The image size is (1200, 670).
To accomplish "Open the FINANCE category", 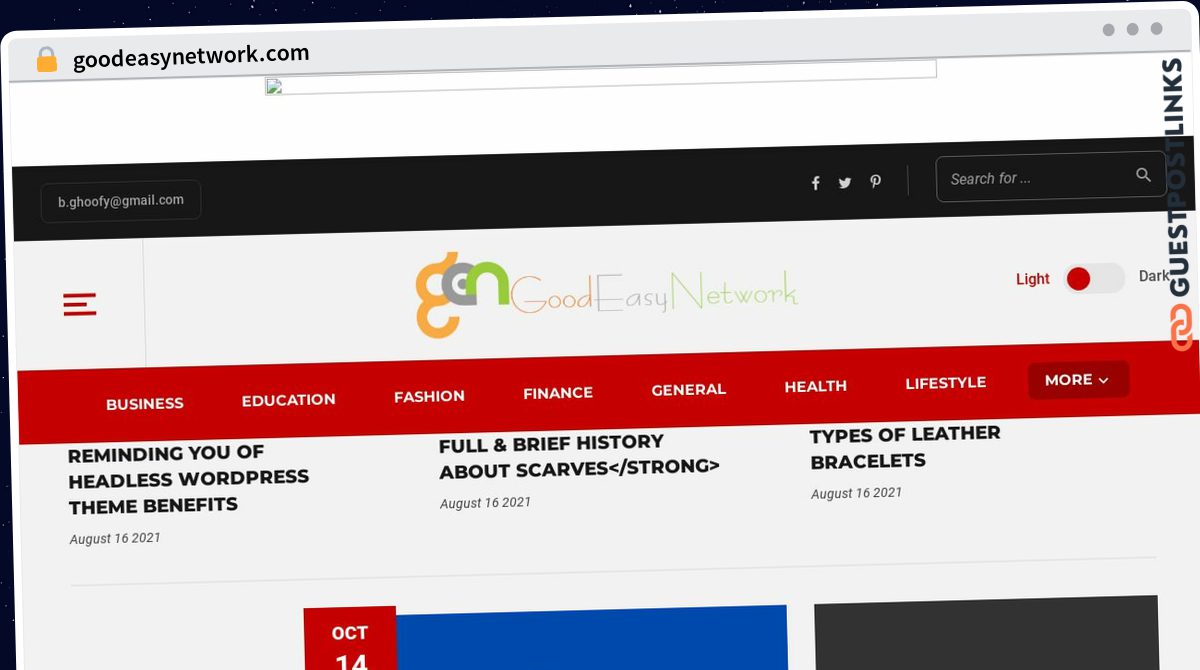I will 558,393.
